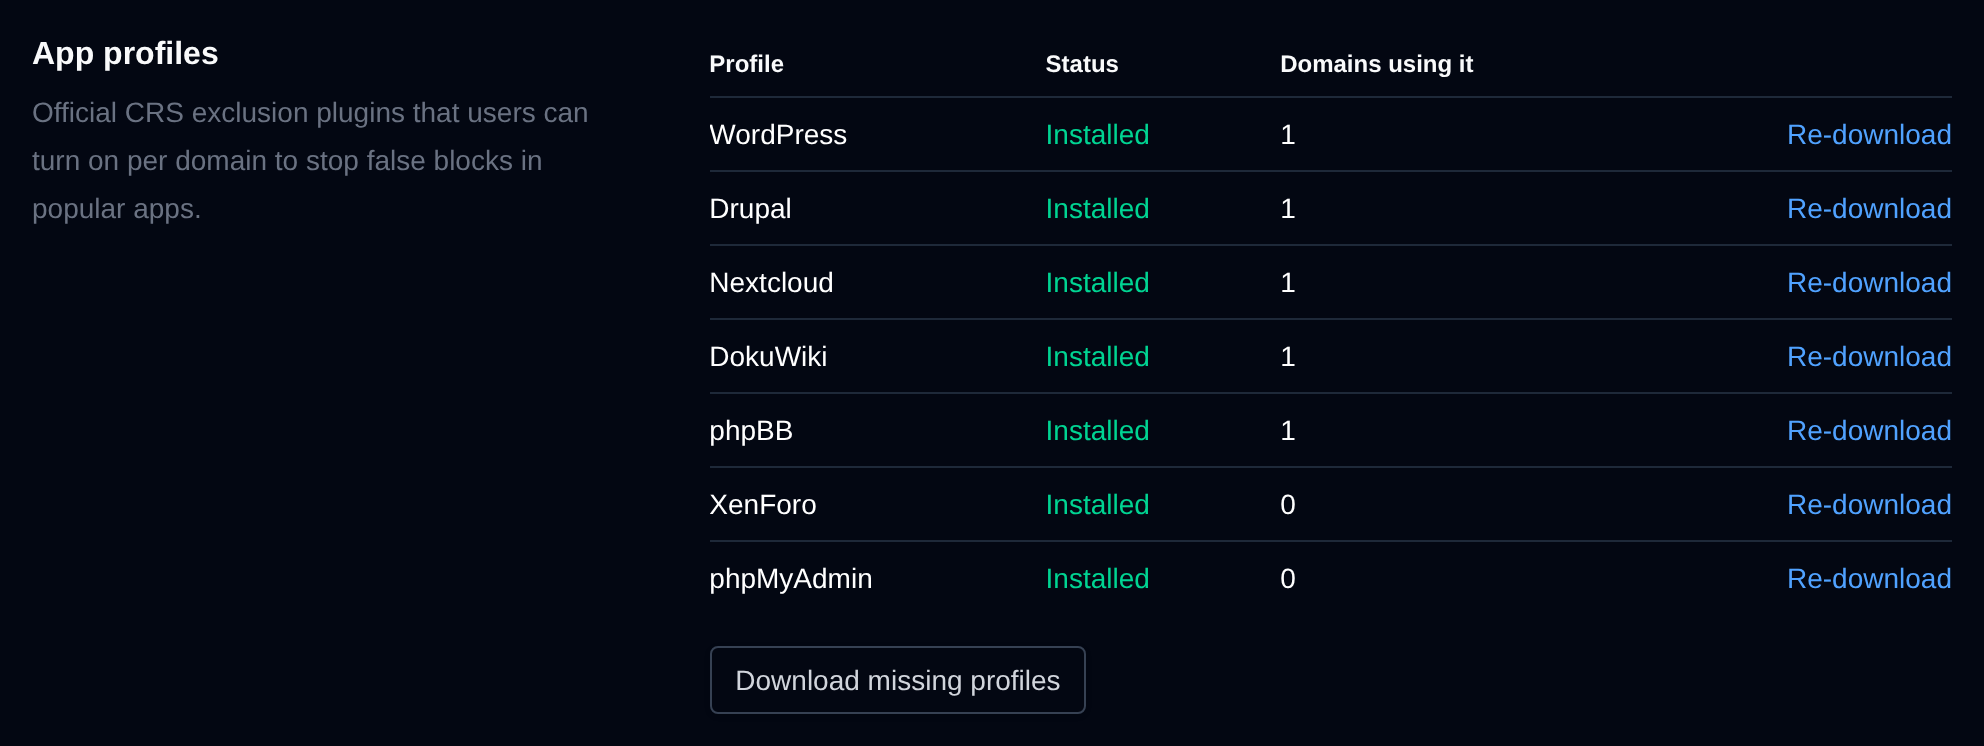Select the Nextcloud profile name

771,283
